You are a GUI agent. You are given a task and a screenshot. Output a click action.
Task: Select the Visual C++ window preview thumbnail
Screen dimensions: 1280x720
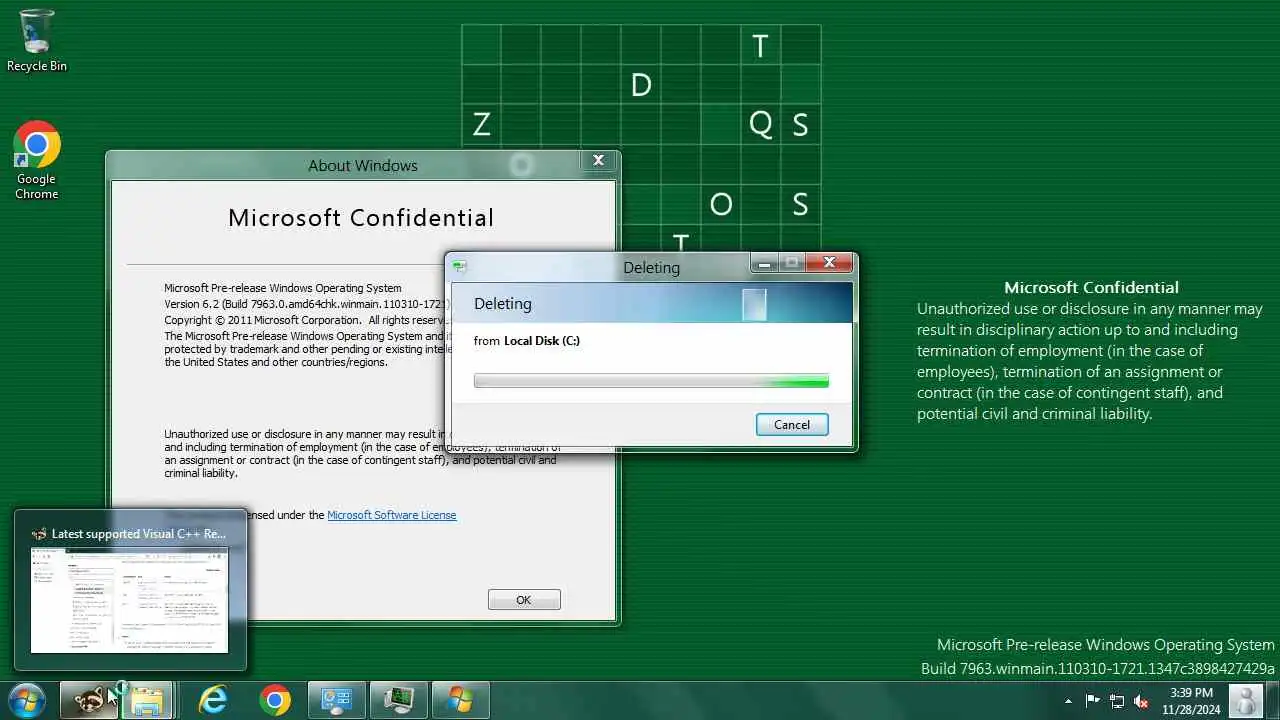(130, 600)
